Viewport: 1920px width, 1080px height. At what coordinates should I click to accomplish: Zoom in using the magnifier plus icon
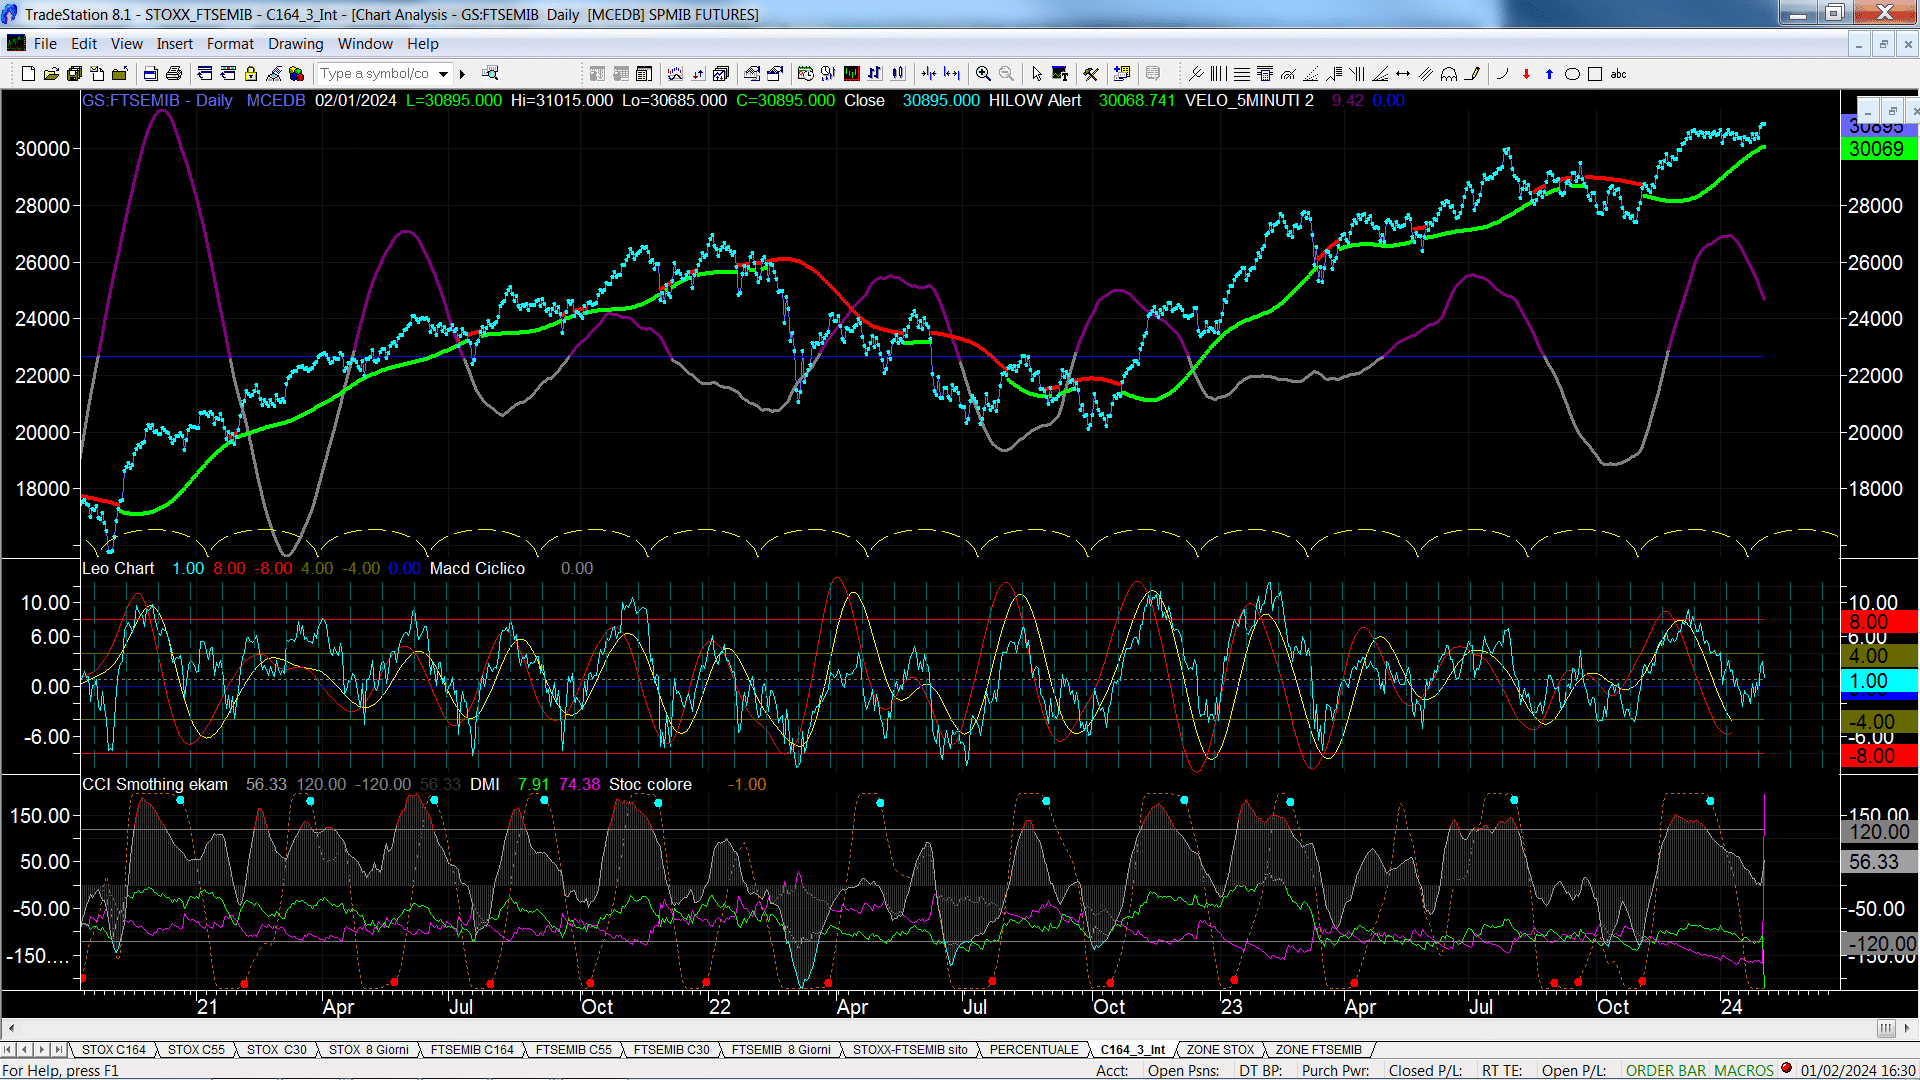click(983, 73)
